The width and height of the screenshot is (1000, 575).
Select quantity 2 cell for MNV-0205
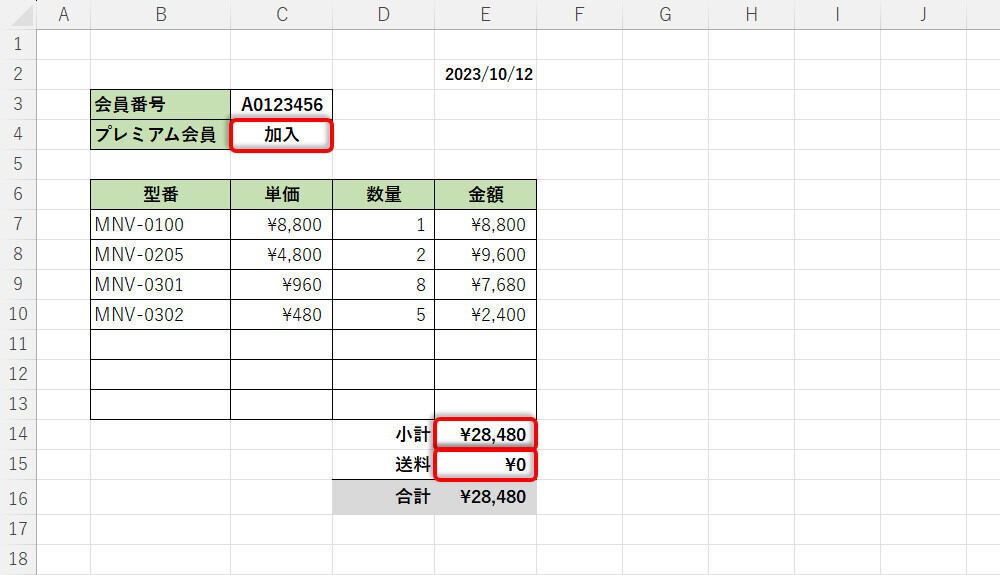click(x=384, y=254)
